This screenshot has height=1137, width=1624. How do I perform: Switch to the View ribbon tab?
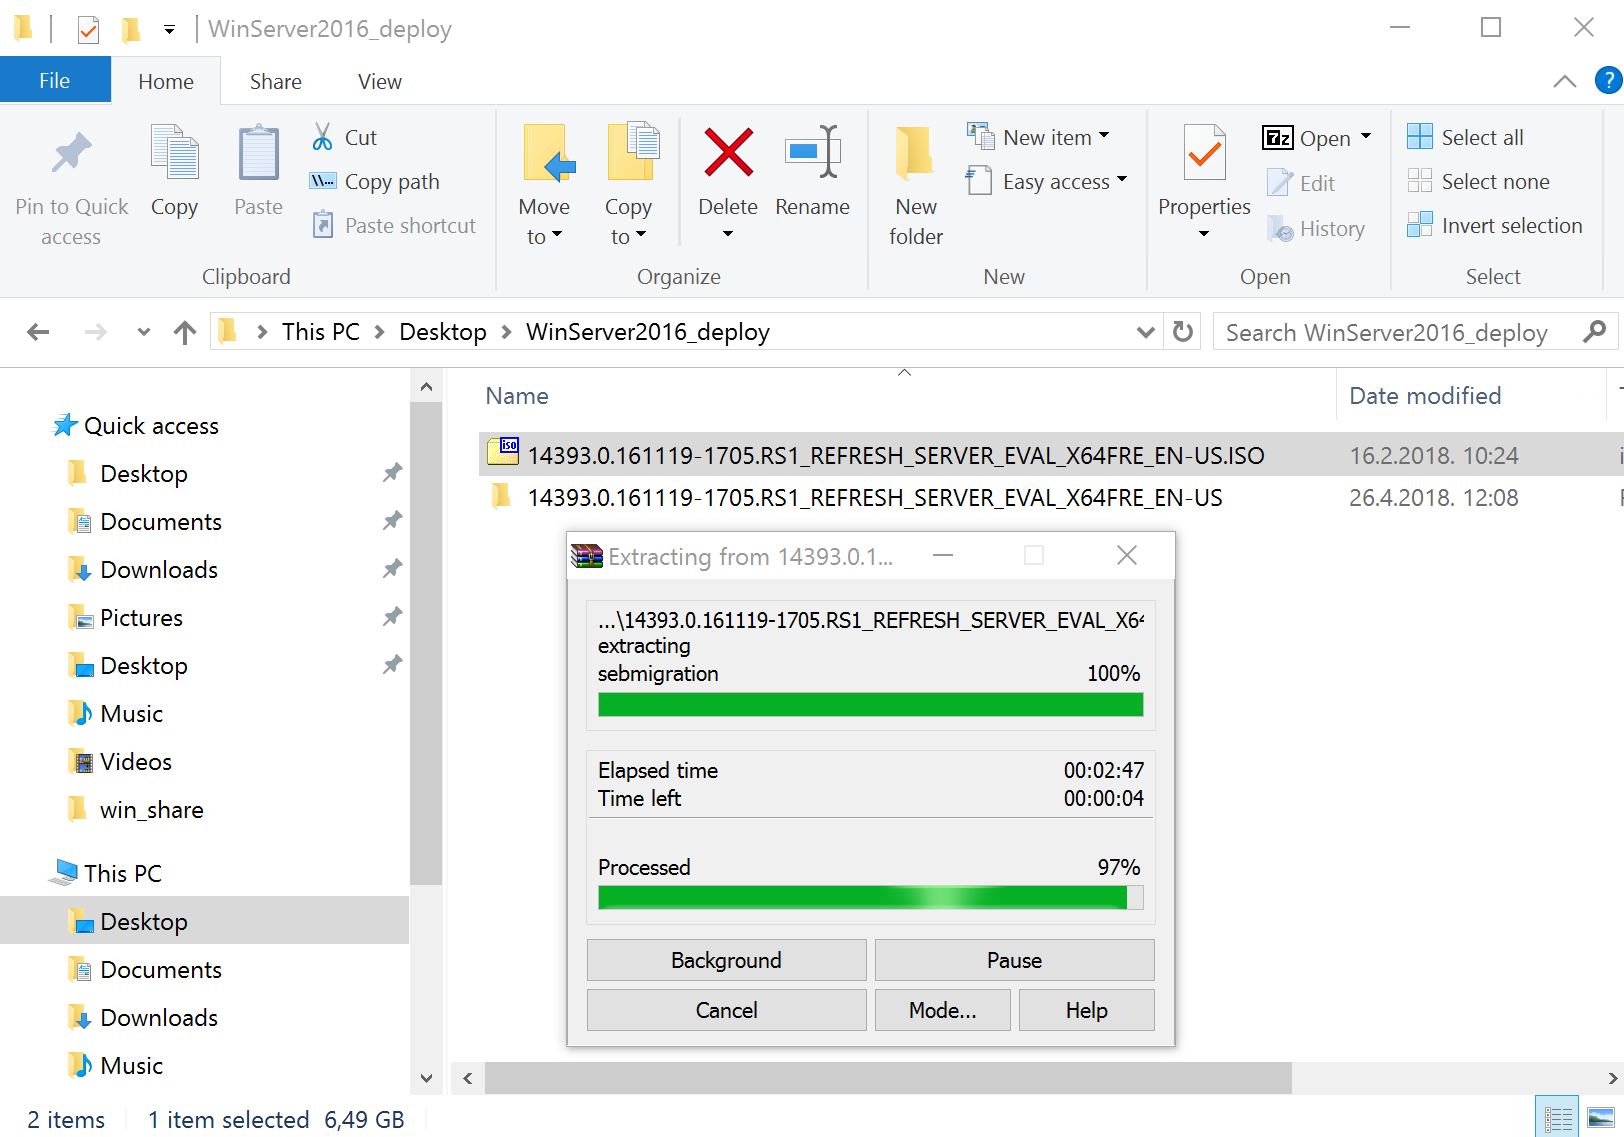(x=378, y=81)
